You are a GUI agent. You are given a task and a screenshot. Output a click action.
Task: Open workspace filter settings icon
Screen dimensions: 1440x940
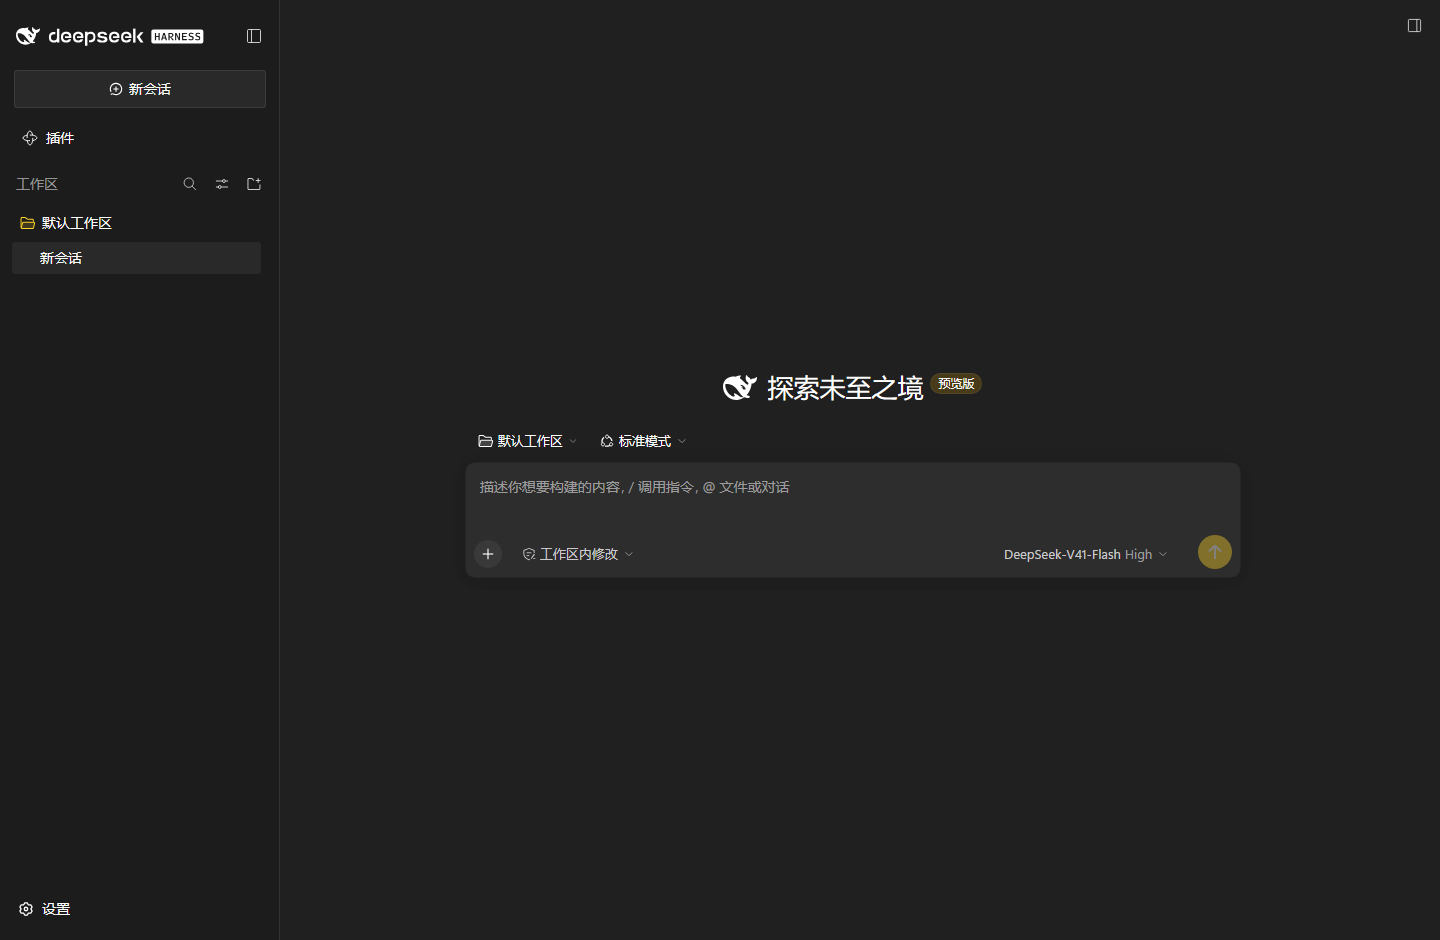222,184
